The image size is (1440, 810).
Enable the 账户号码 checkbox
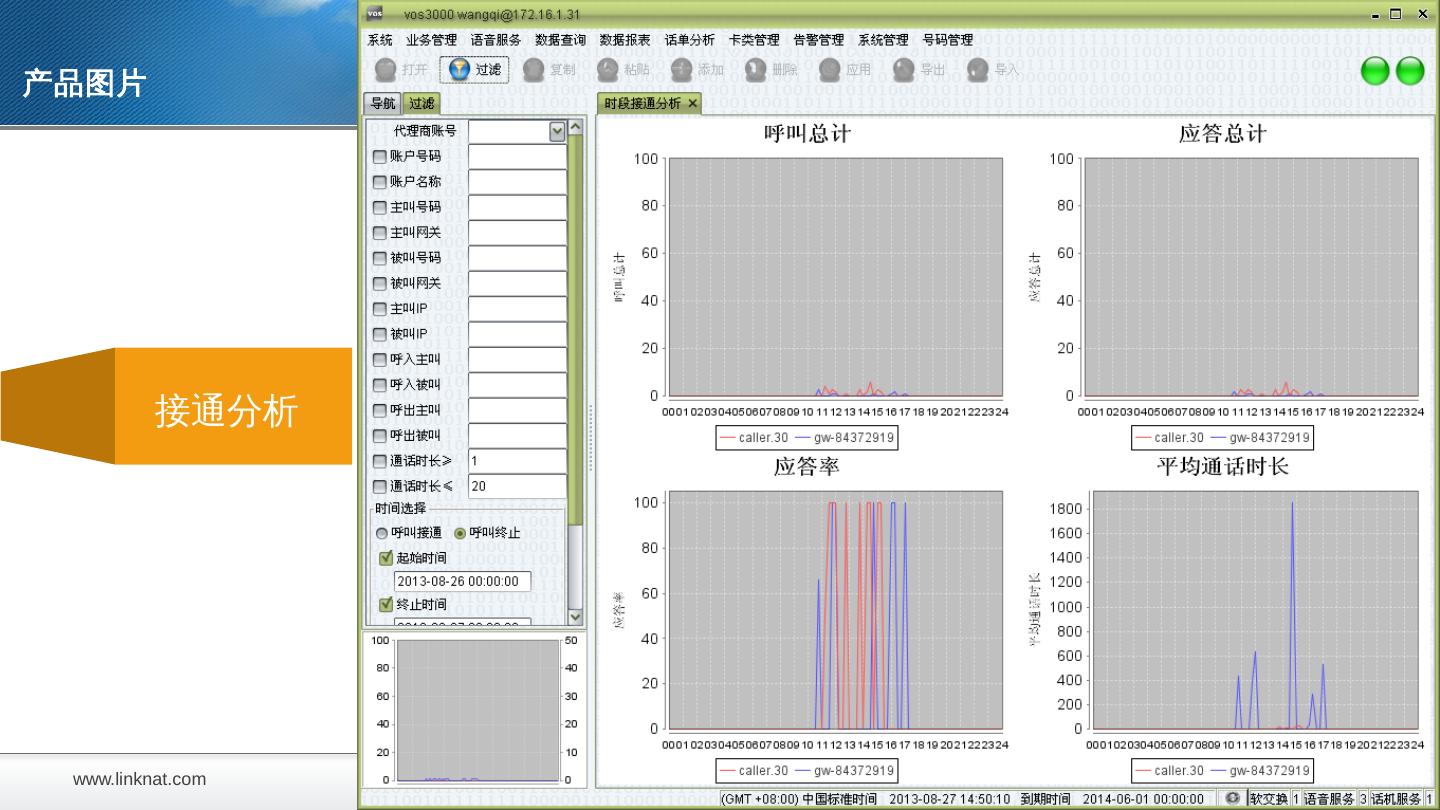point(380,157)
